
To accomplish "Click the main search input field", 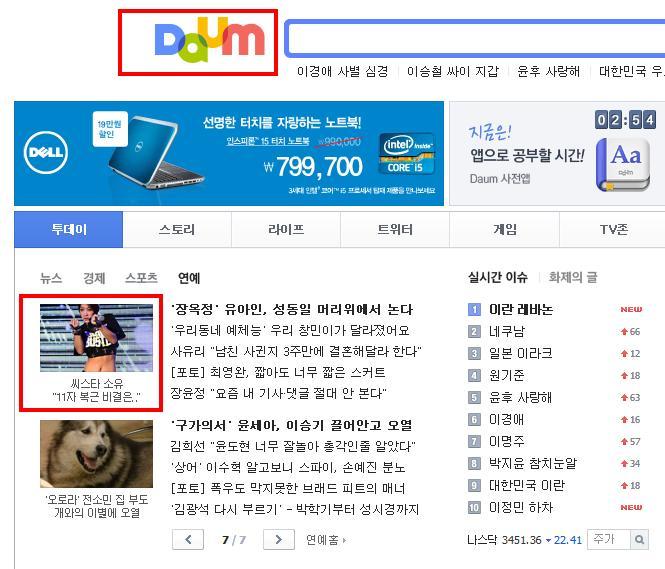I will pyautogui.click(x=475, y=38).
